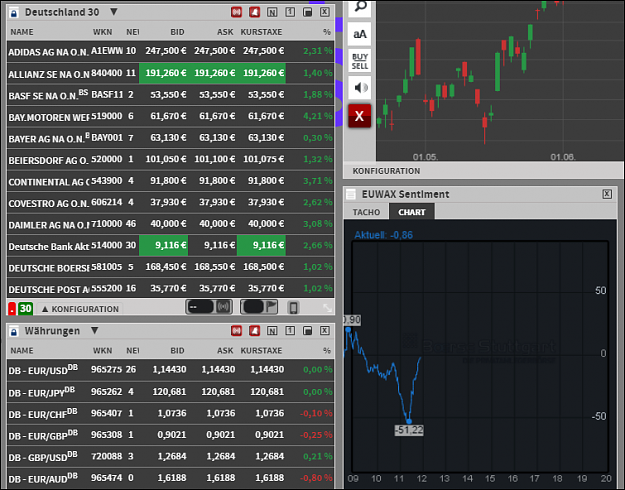Select the BASF SE NA O.N. row
Screen dimensions: 625x490
point(171,94)
